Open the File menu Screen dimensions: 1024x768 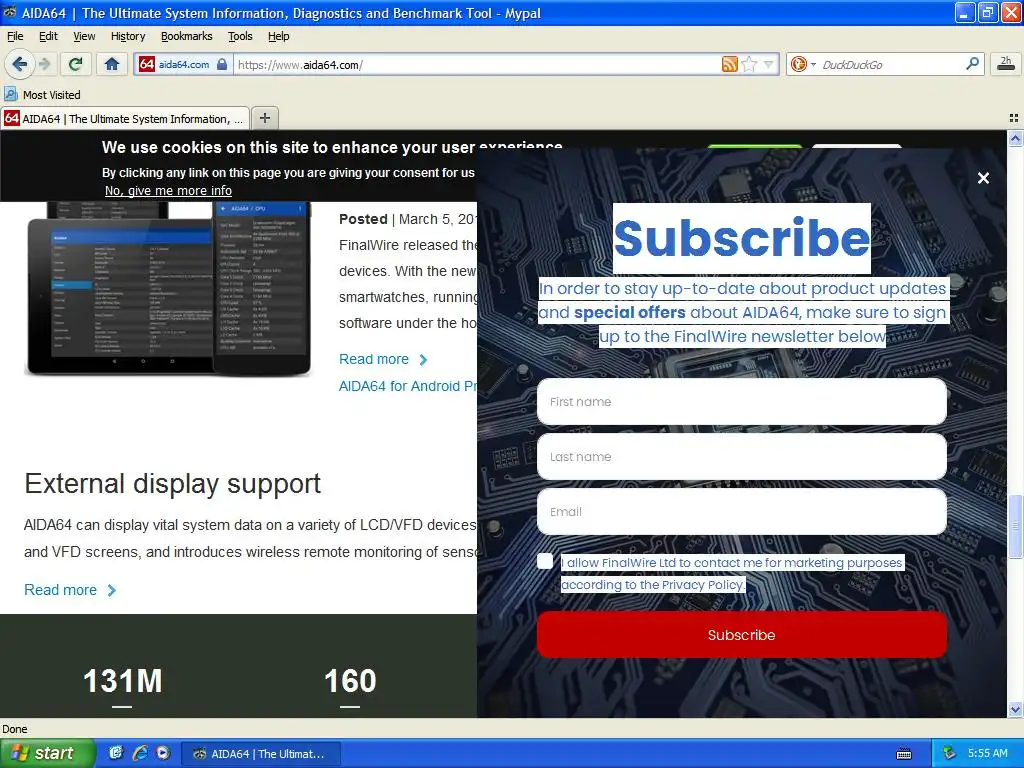(15, 36)
